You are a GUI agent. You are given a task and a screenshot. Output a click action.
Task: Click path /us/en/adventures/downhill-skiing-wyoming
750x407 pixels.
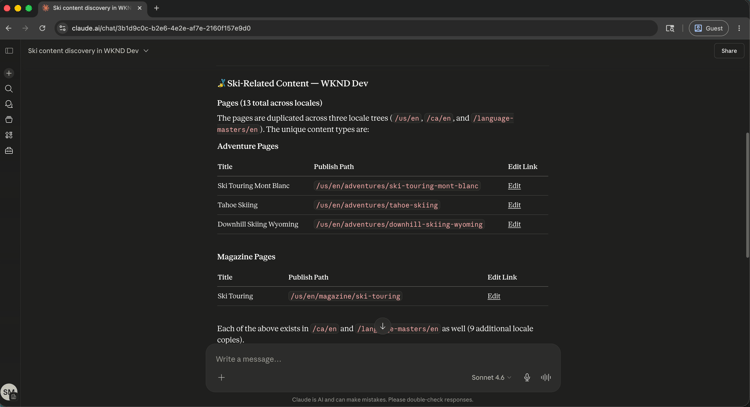(399, 224)
